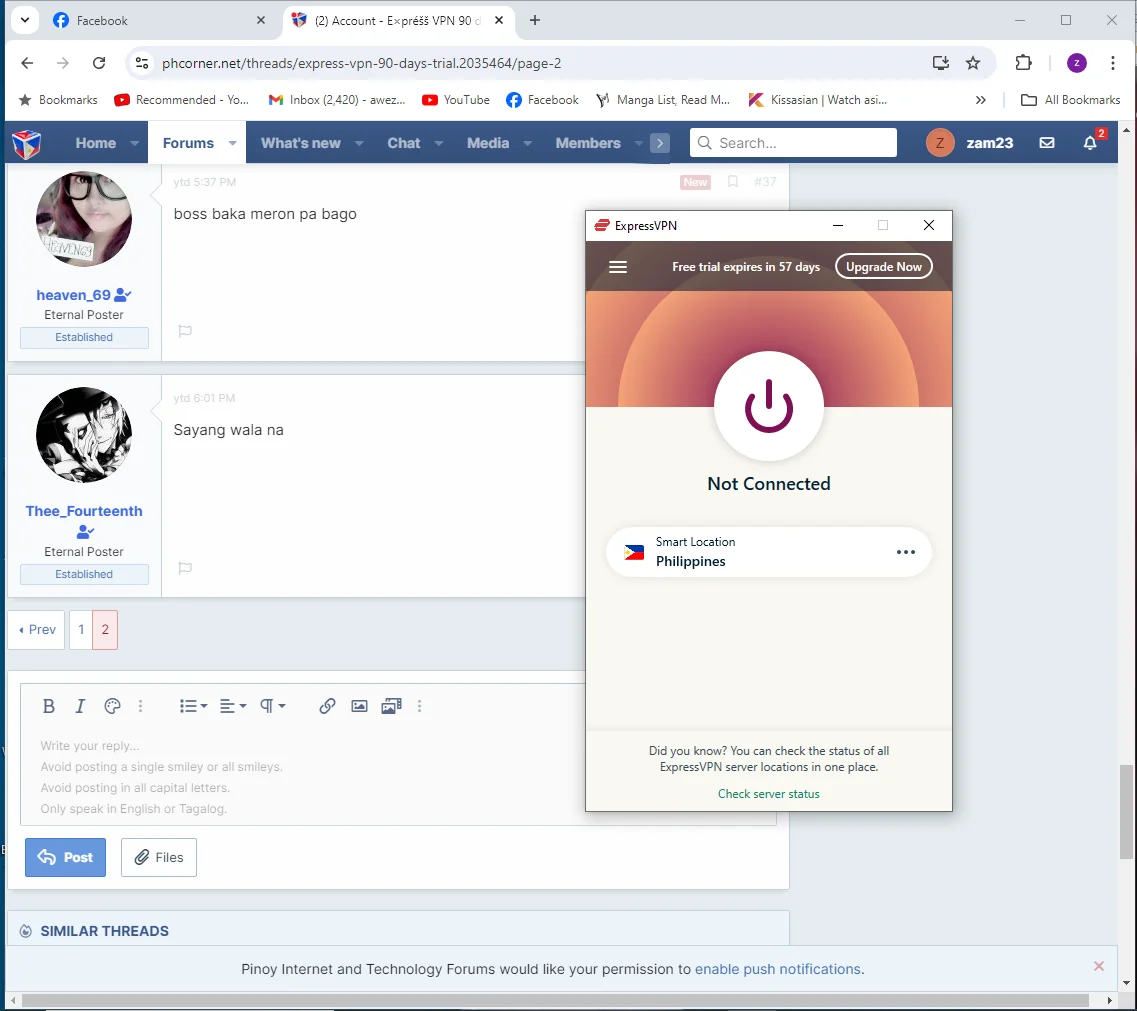This screenshot has height=1011, width=1137.
Task: Expand text alignment dropdown in editor
Action: [233, 706]
